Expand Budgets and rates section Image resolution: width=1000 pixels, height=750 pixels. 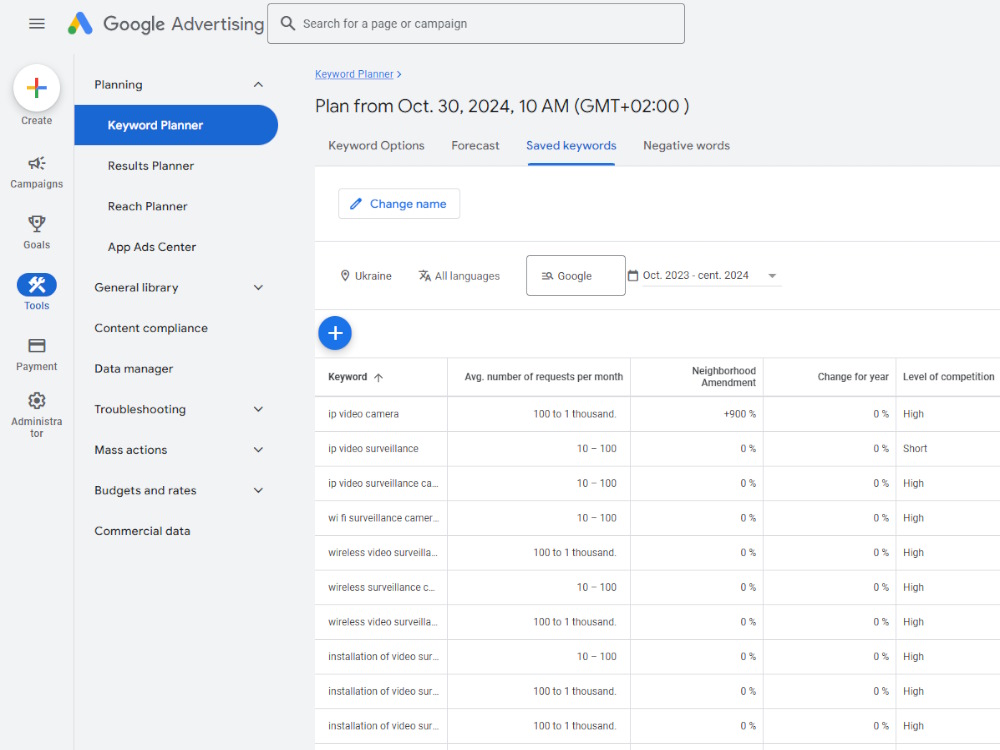click(x=258, y=490)
